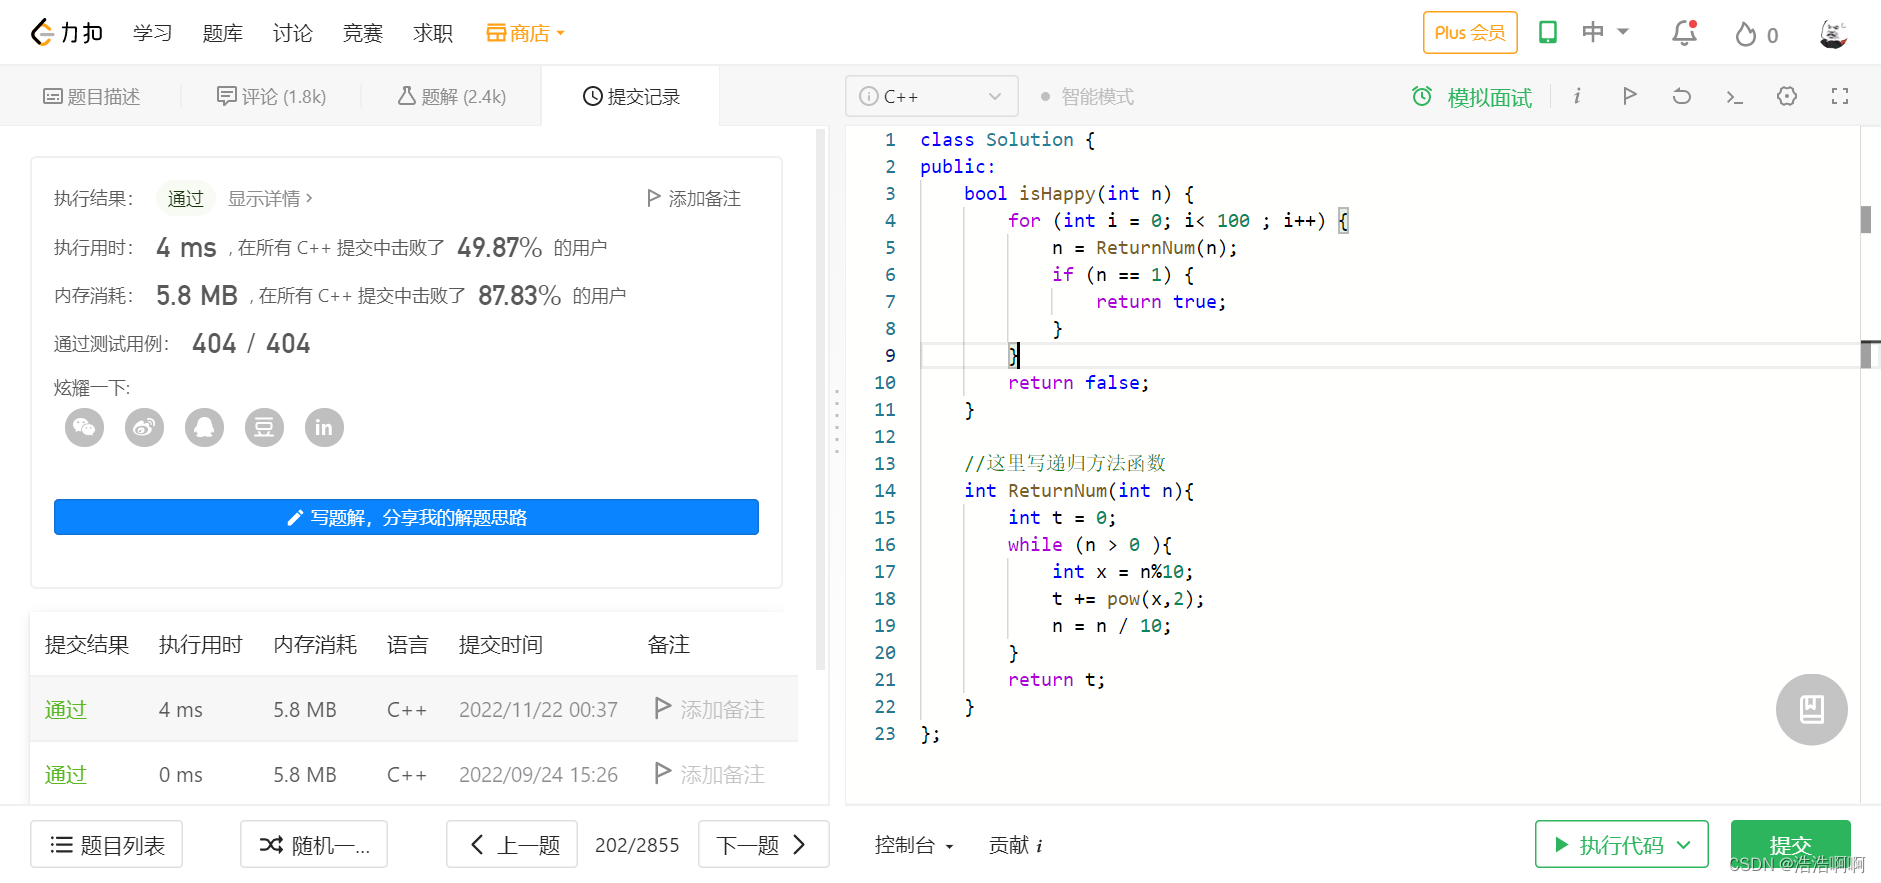
Task: Reset code with the restore icon
Action: coord(1682,96)
